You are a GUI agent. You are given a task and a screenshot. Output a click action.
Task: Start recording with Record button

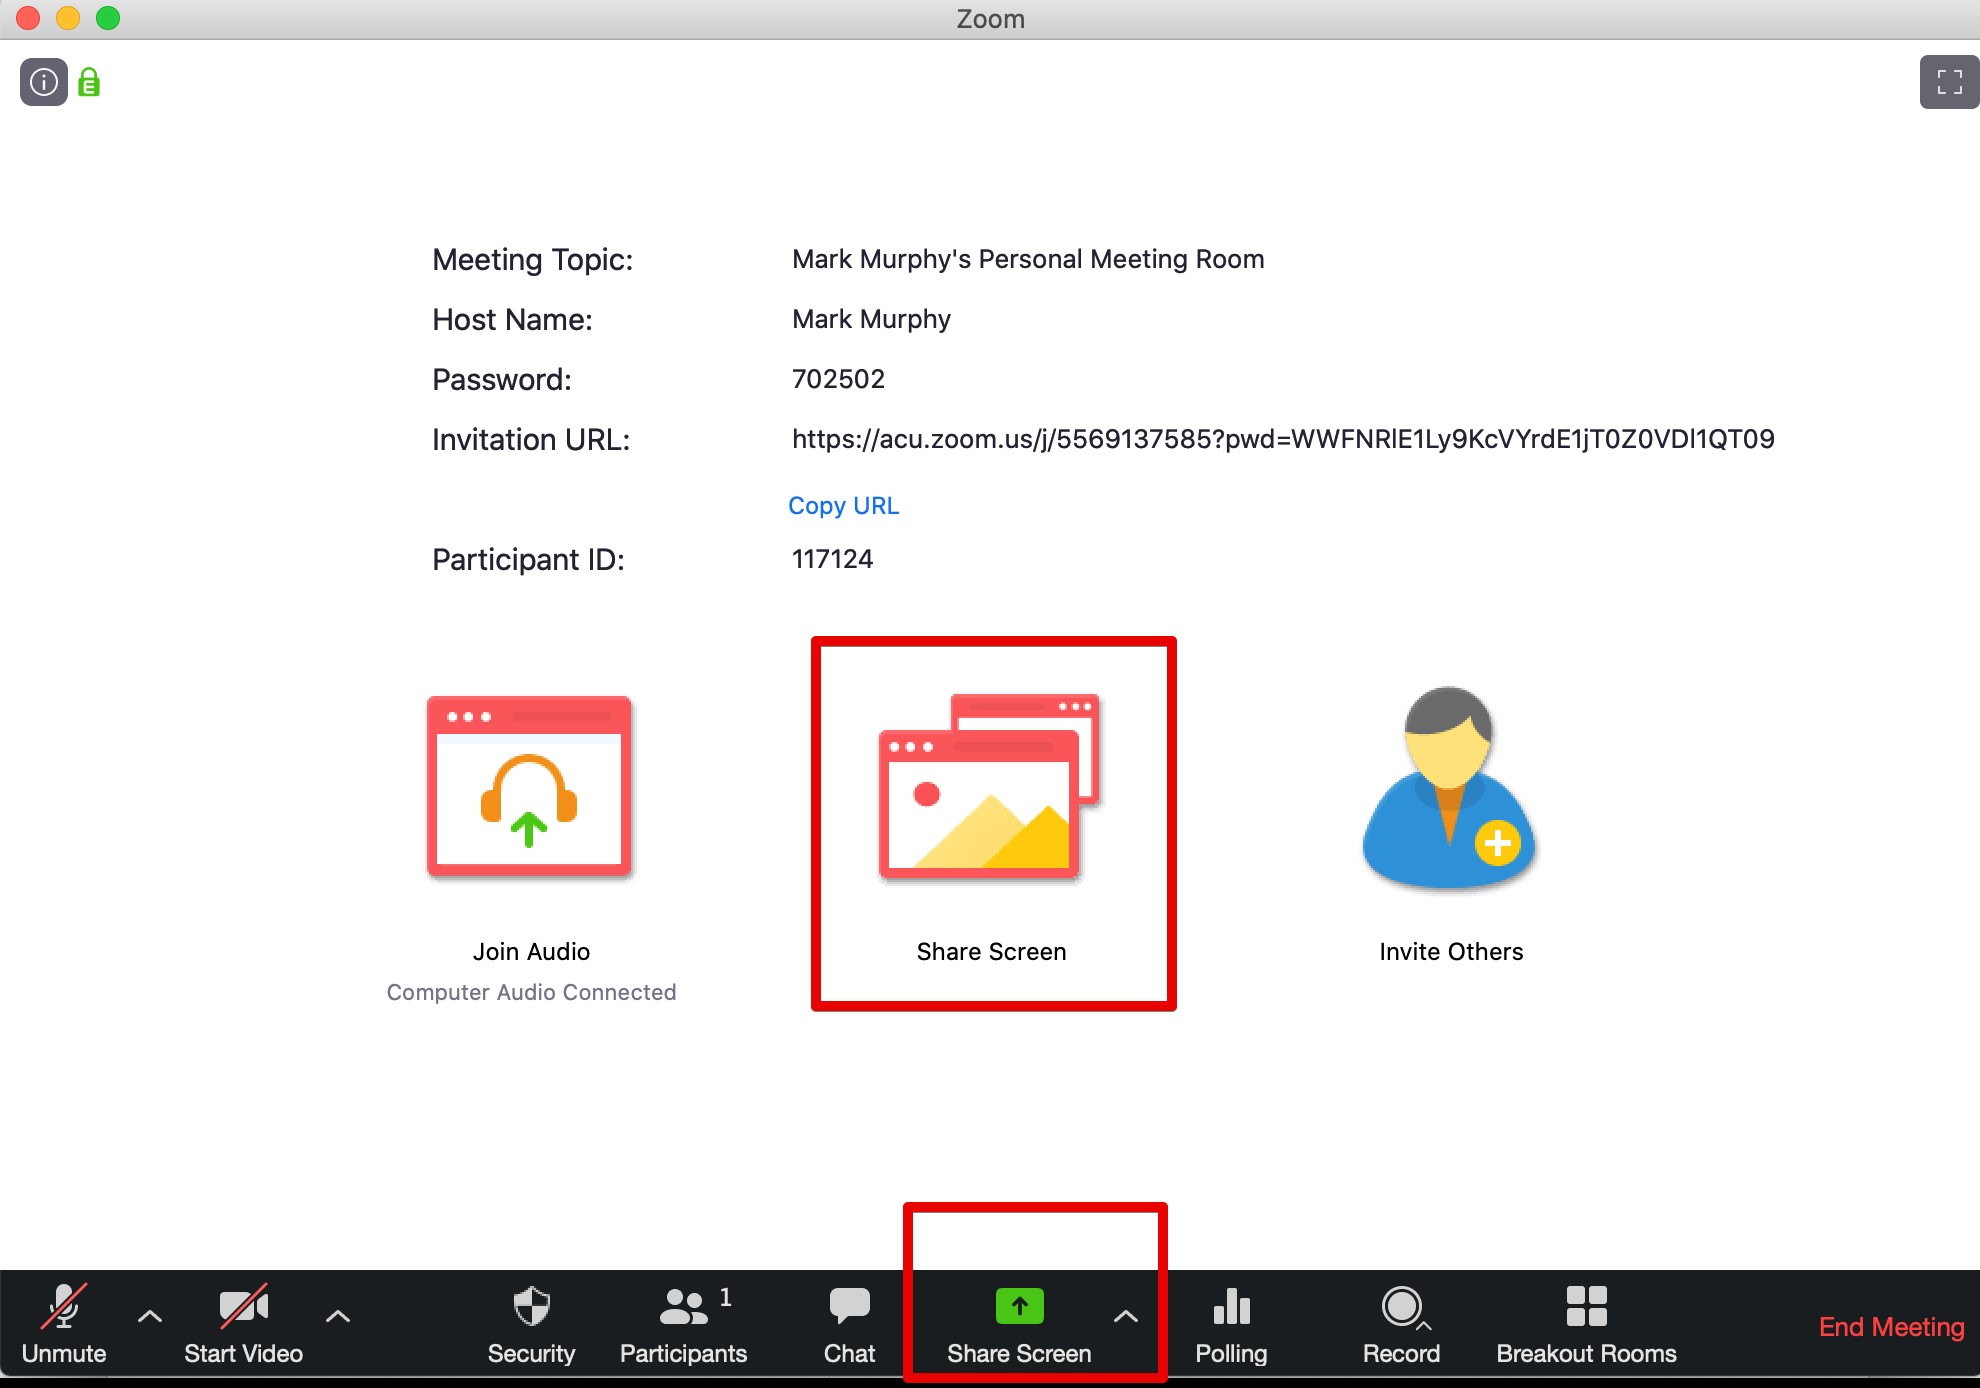(1401, 1325)
